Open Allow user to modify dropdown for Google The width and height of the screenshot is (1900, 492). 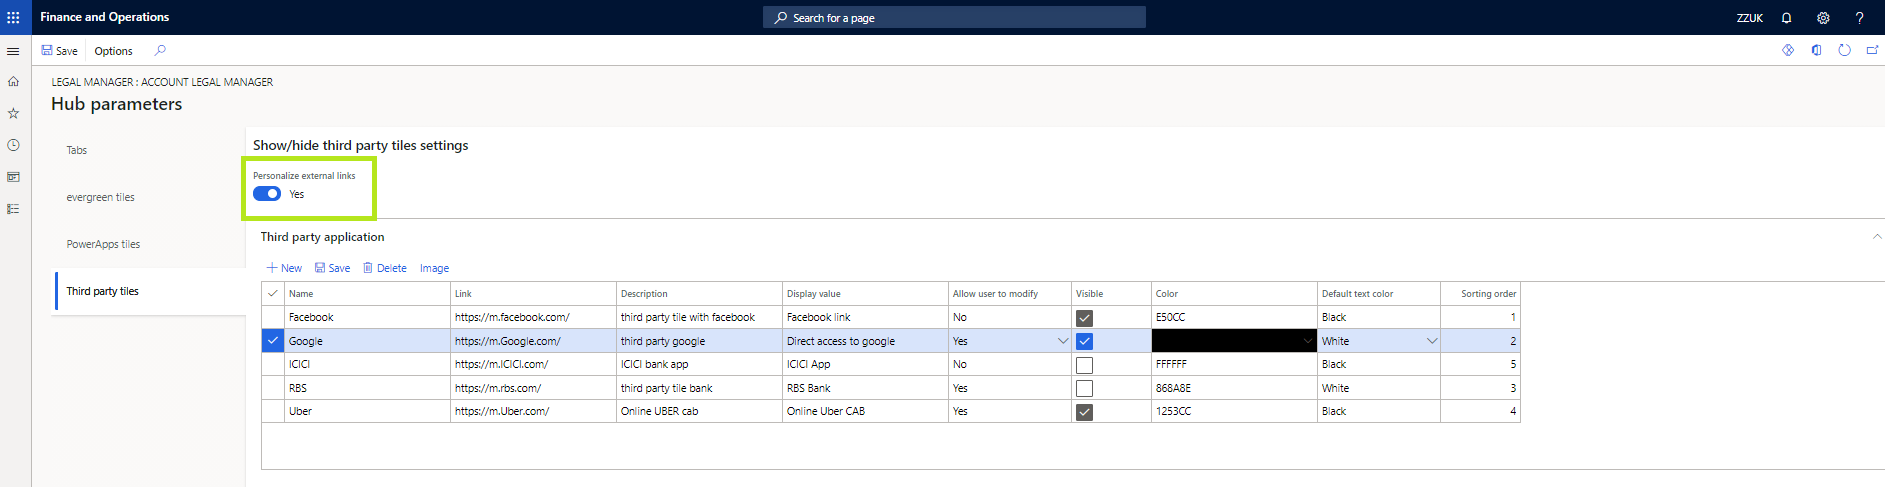click(x=1062, y=341)
